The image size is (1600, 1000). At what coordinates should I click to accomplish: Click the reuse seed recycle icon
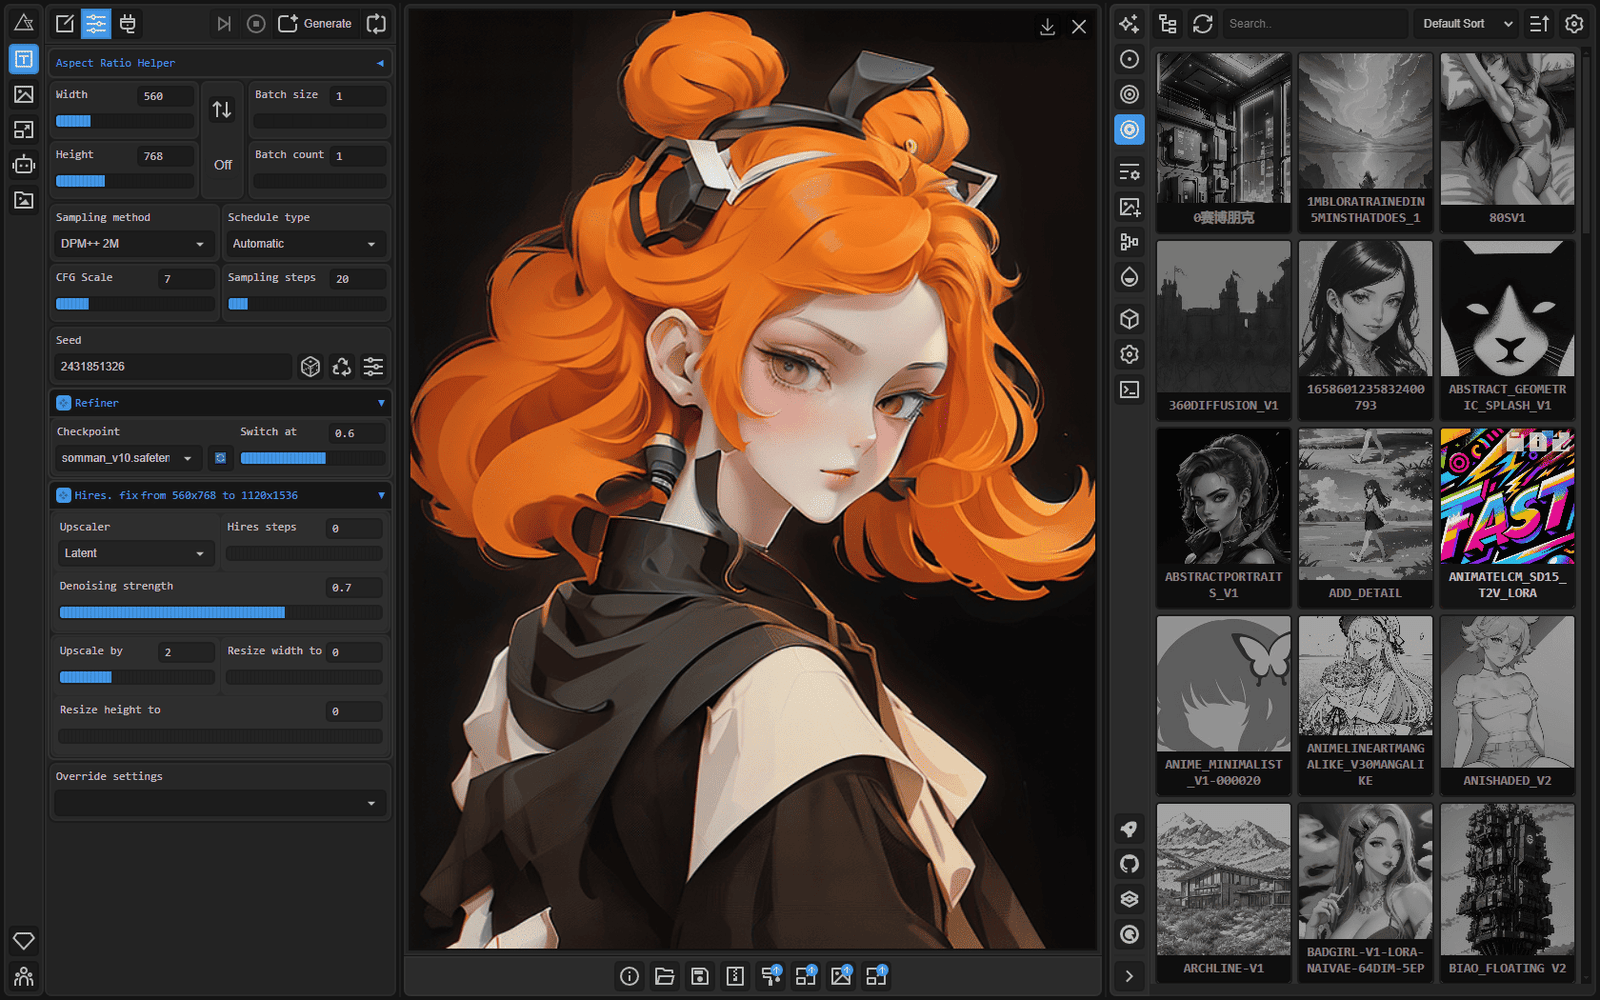342,367
